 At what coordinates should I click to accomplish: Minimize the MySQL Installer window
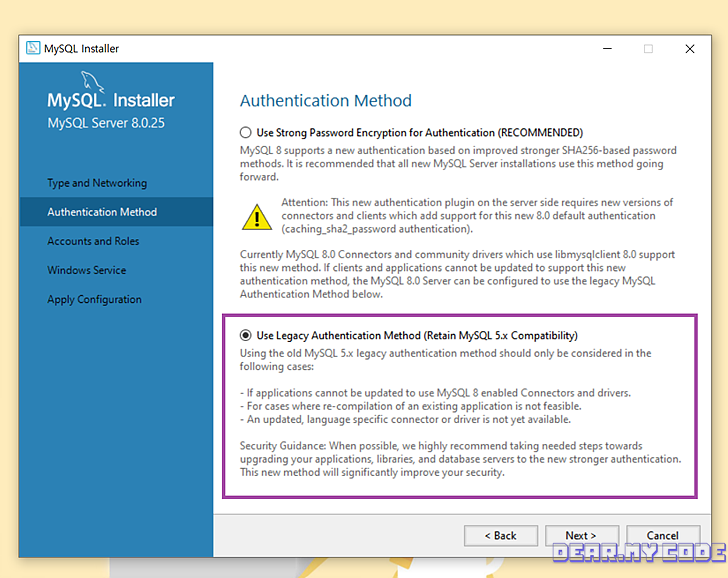point(607,48)
